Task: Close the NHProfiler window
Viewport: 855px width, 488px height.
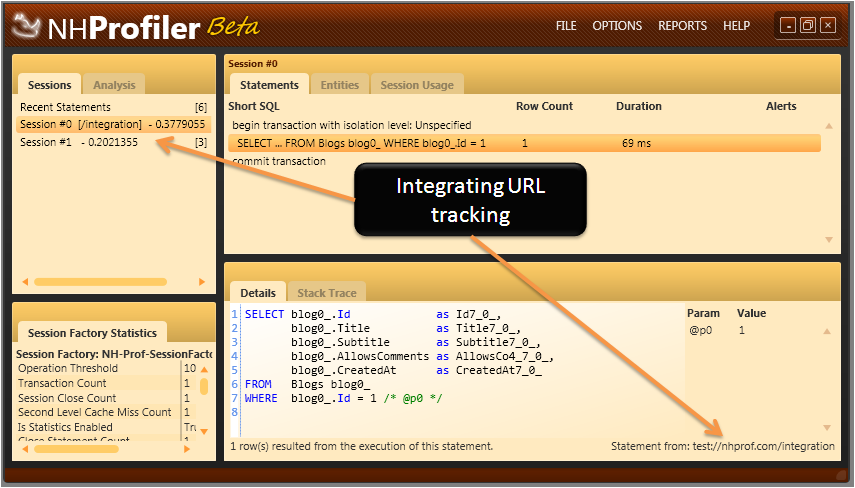Action: [x=828, y=25]
